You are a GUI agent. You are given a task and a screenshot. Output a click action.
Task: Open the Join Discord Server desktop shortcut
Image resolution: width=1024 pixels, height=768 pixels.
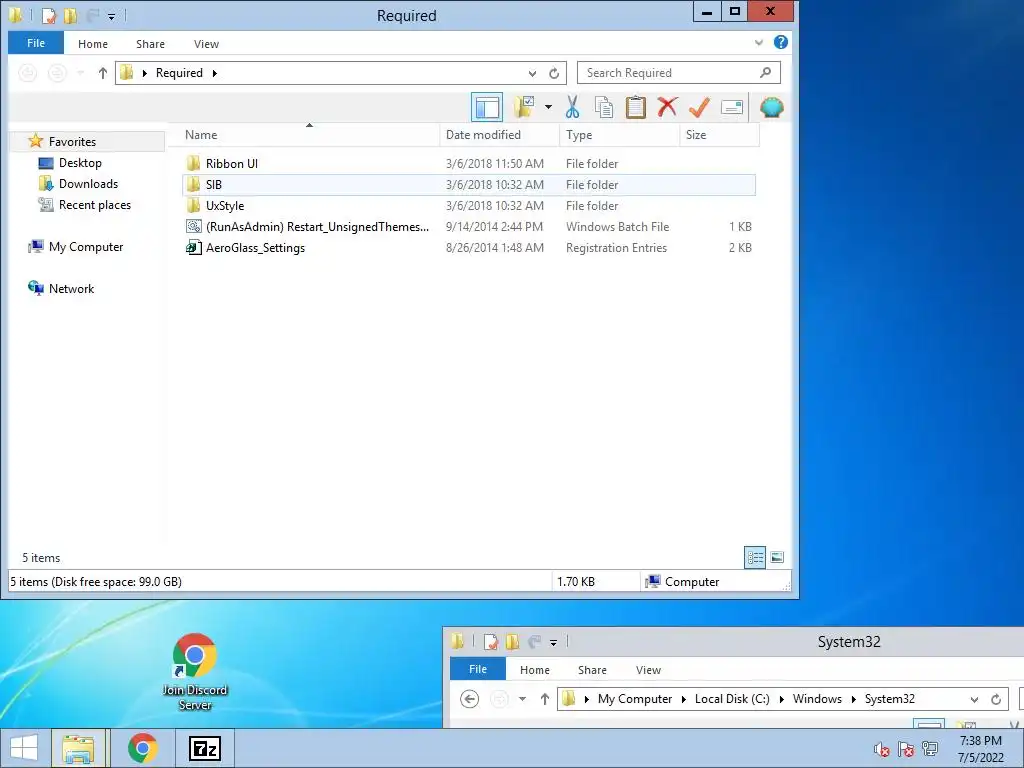point(195,672)
